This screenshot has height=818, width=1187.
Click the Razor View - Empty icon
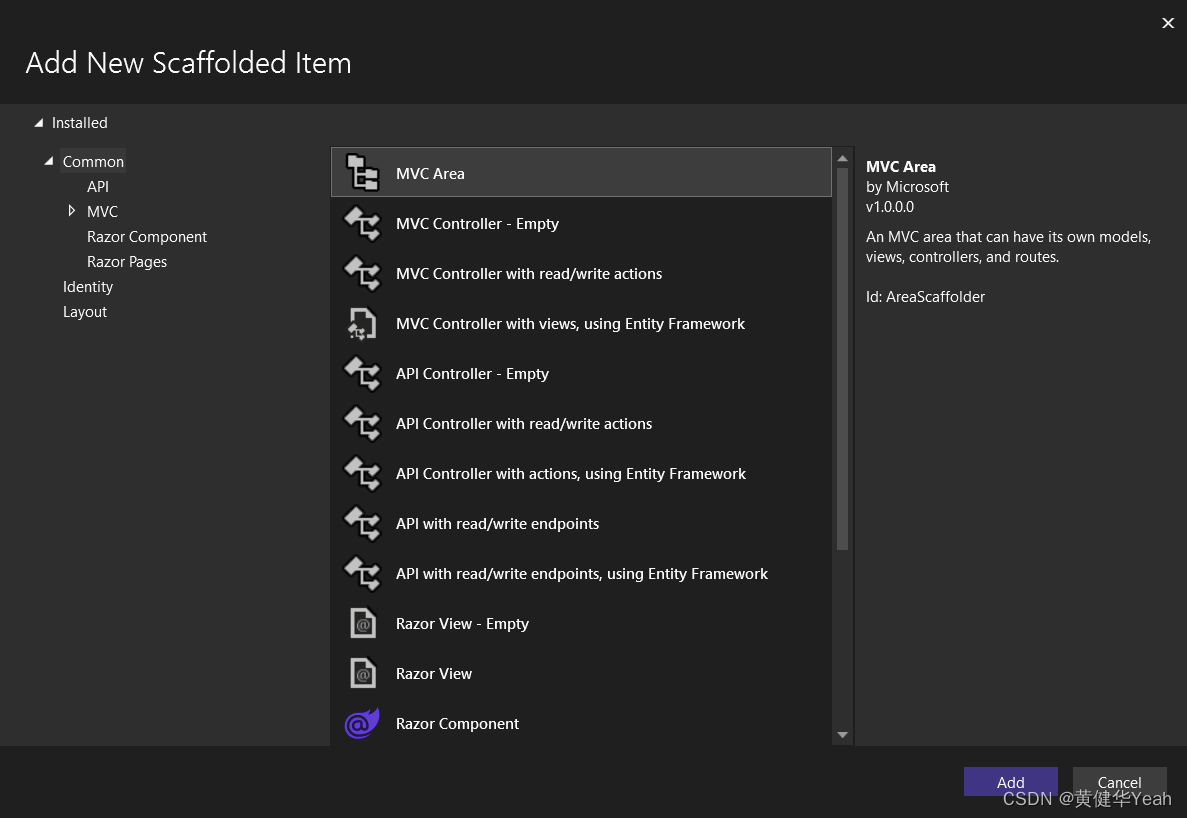coord(362,624)
